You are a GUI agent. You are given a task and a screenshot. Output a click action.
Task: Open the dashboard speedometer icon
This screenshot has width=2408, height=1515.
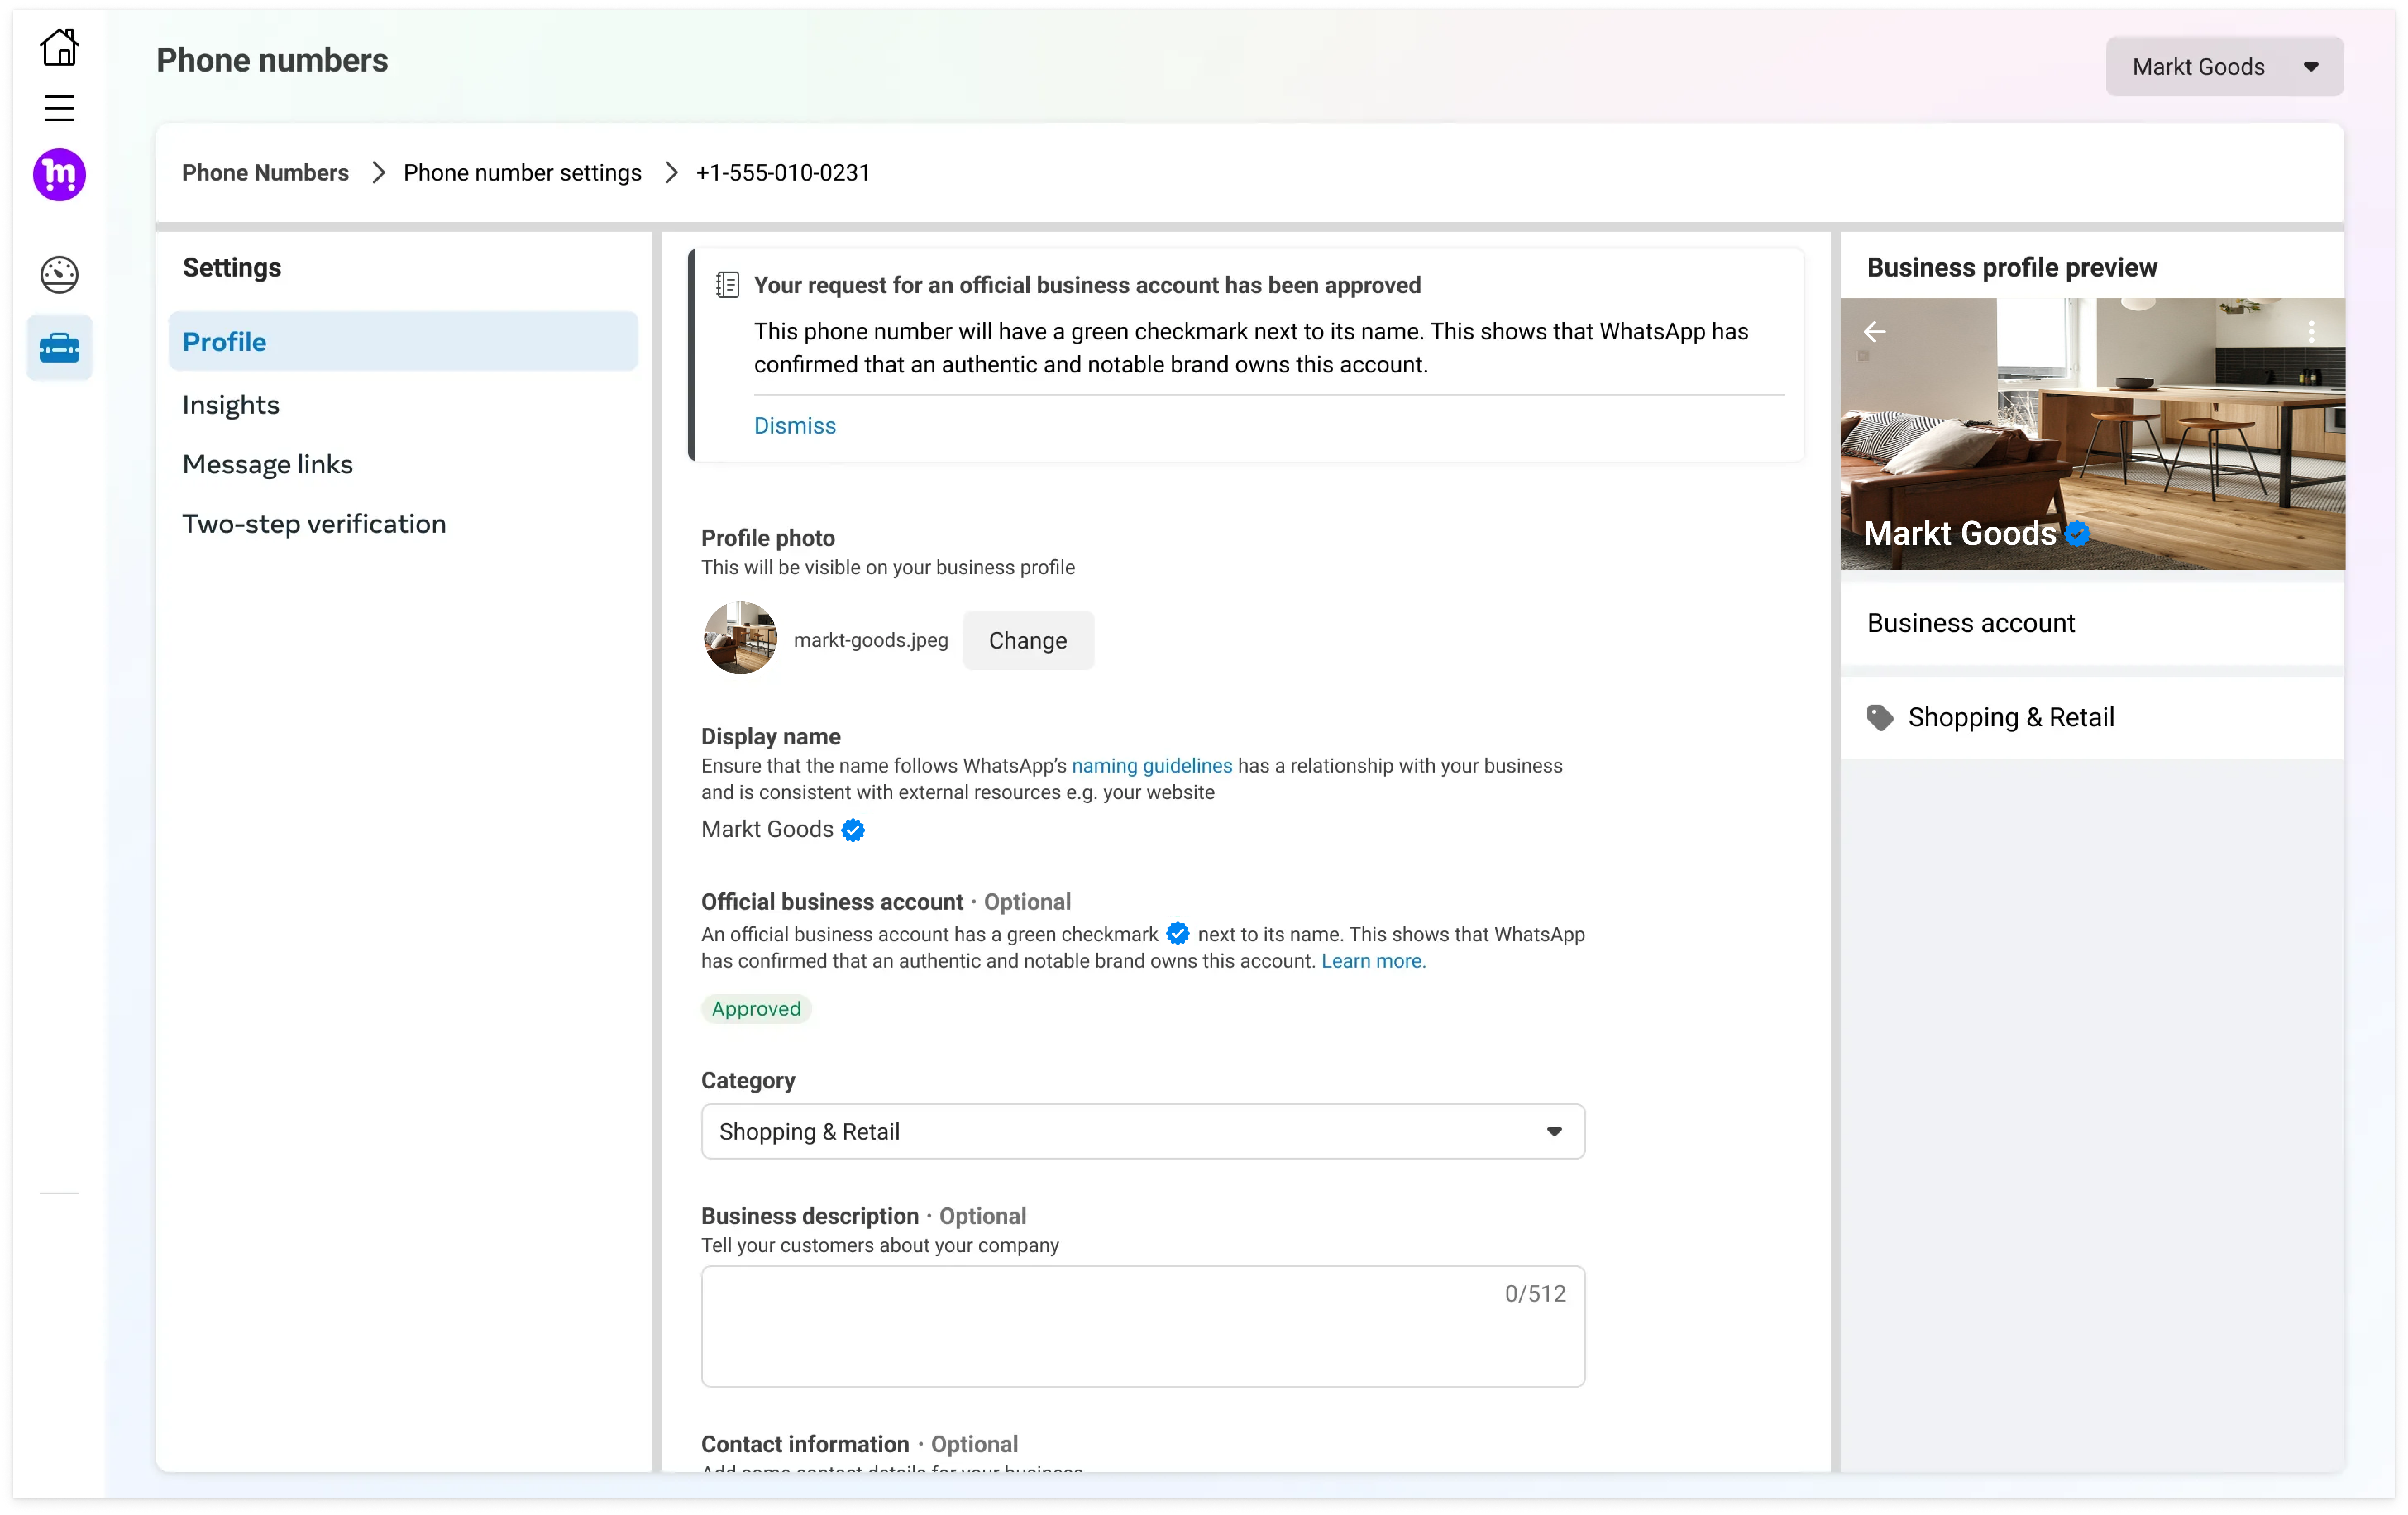click(x=59, y=274)
